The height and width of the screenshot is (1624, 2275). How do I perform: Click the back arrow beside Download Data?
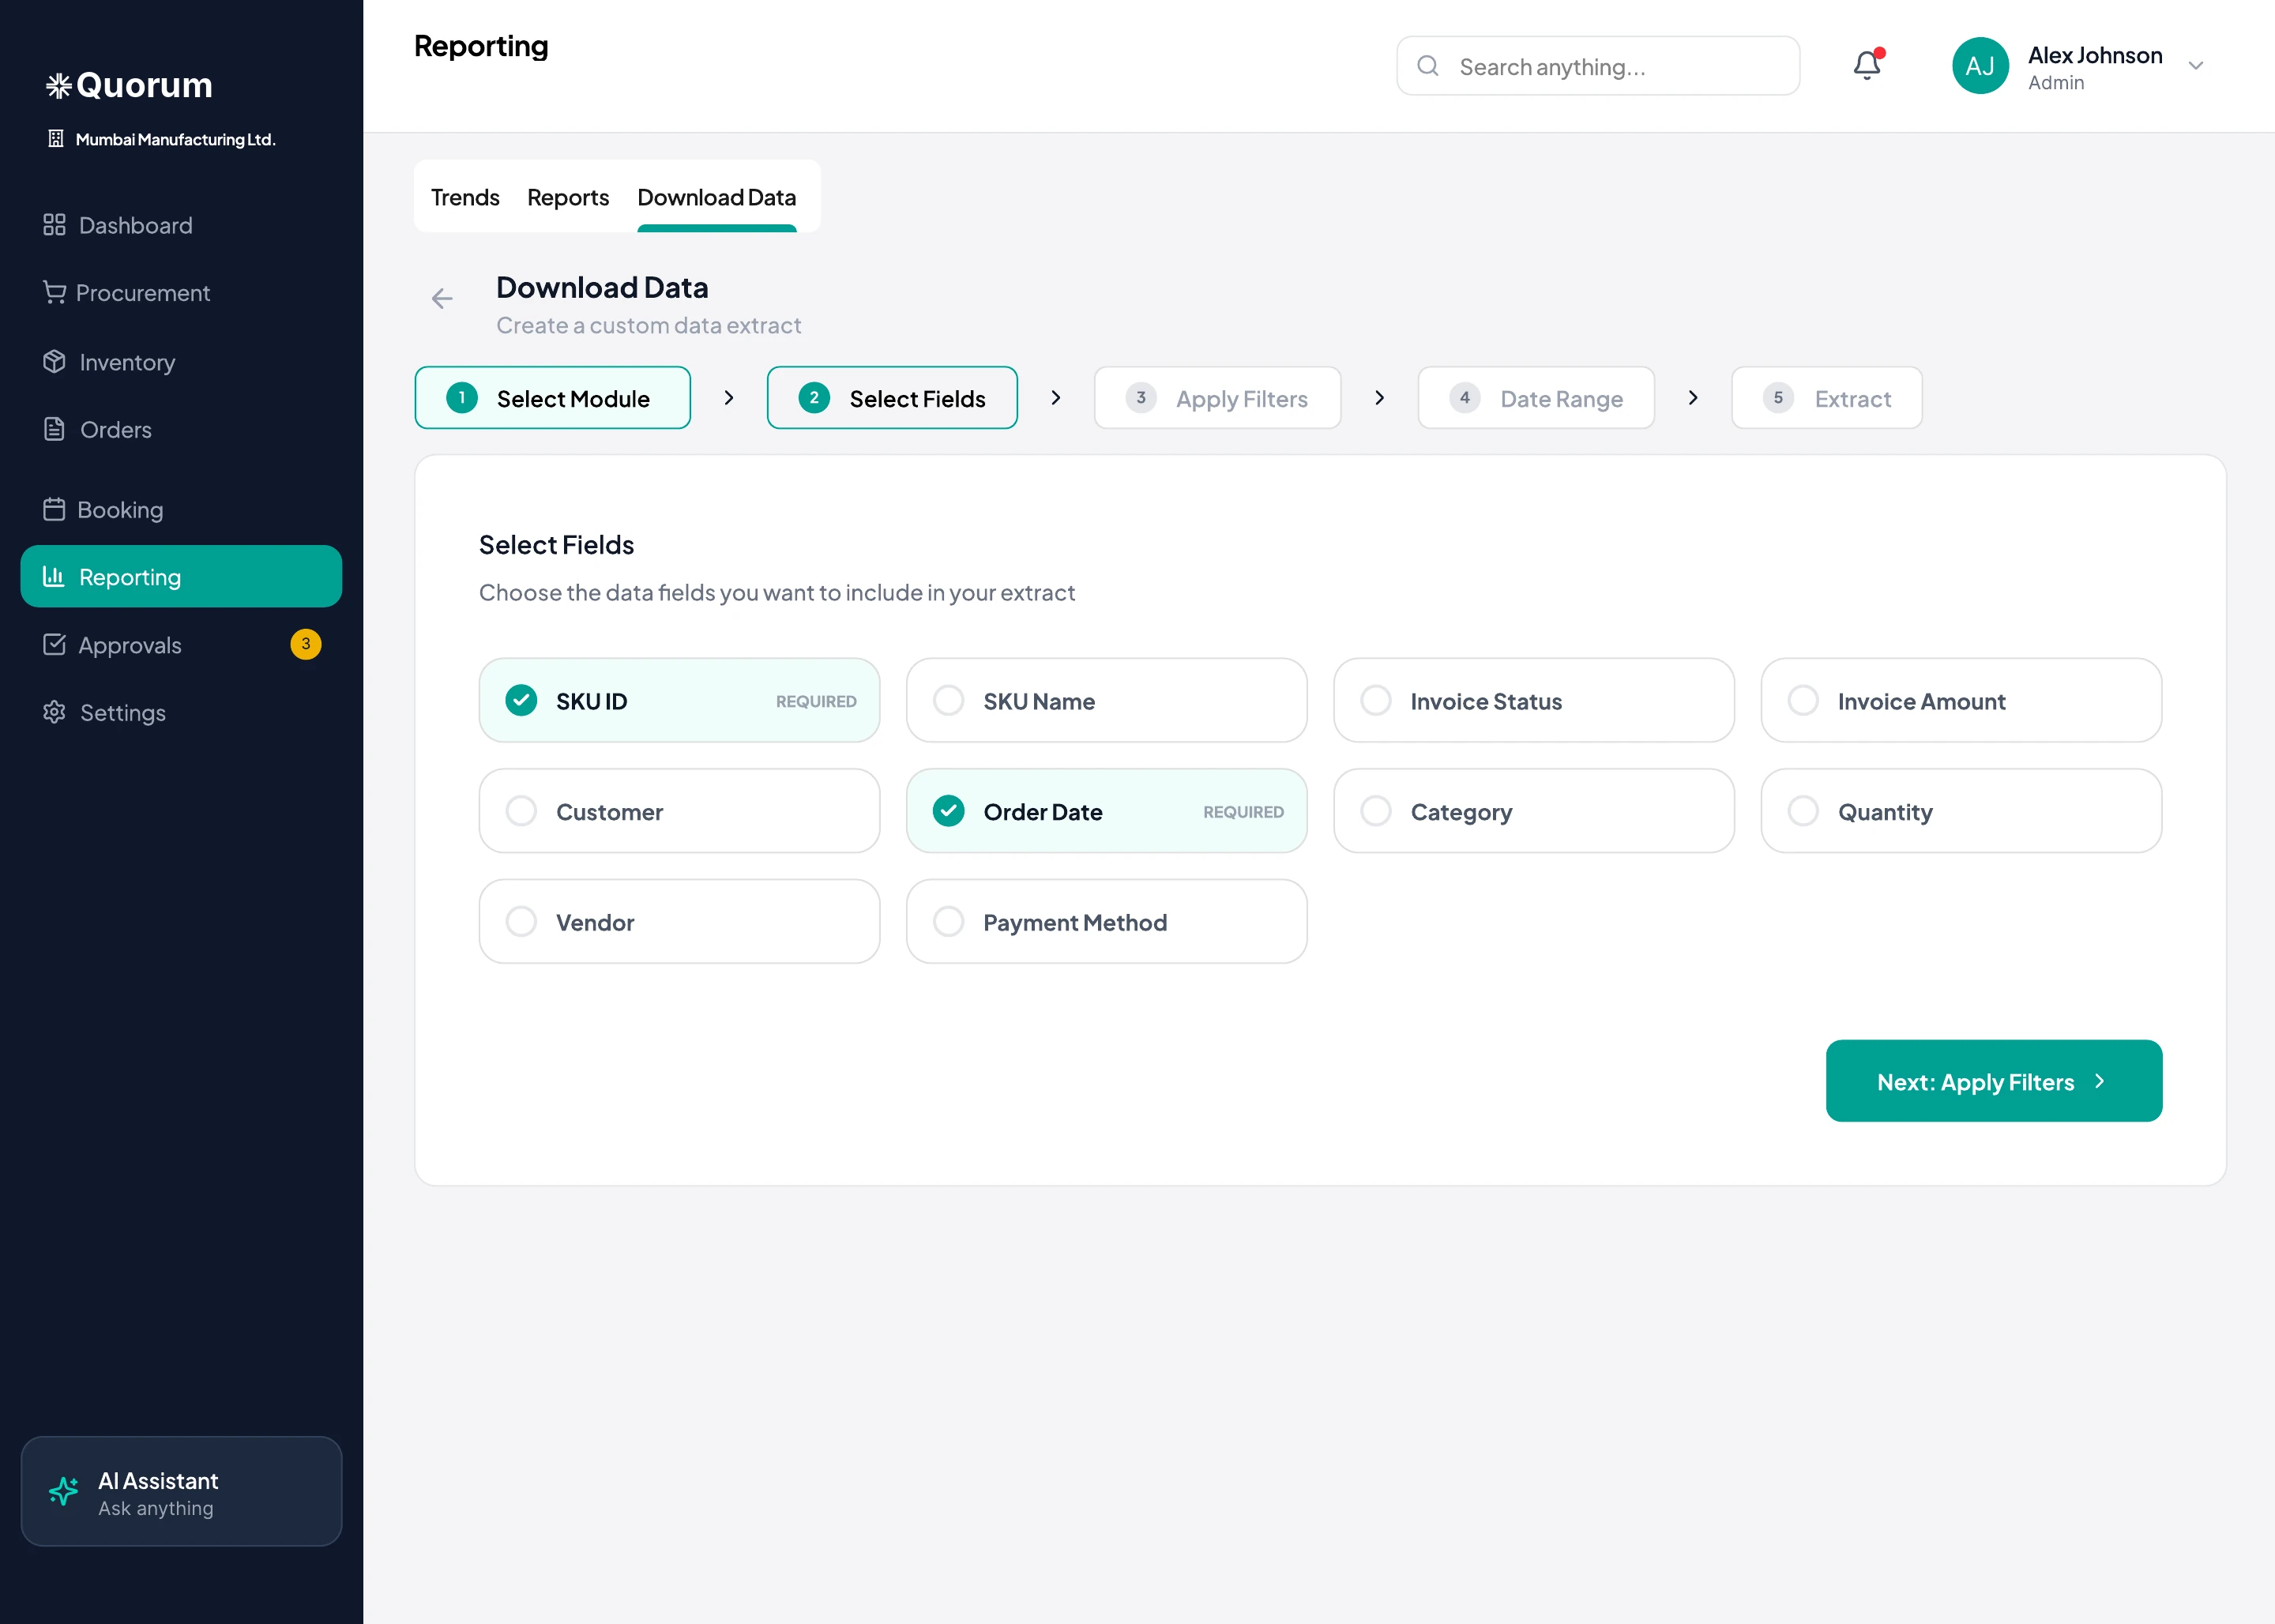tap(442, 298)
